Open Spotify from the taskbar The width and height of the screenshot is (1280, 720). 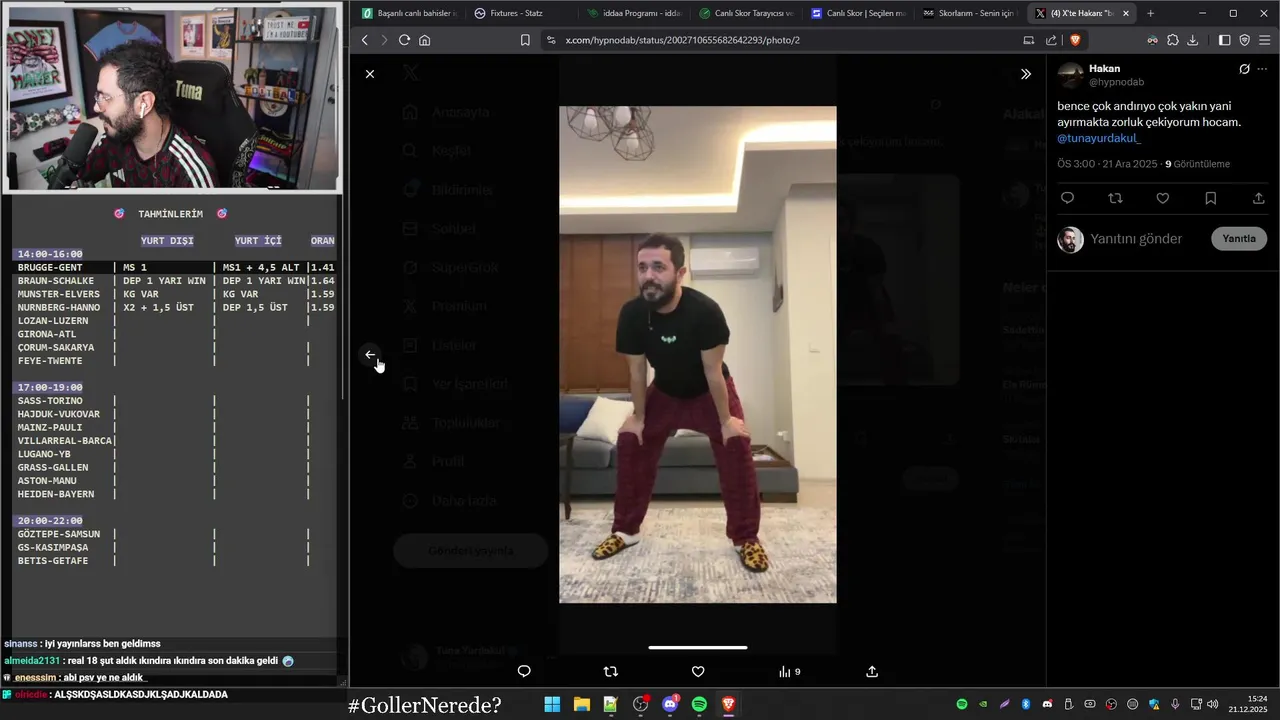coord(699,704)
